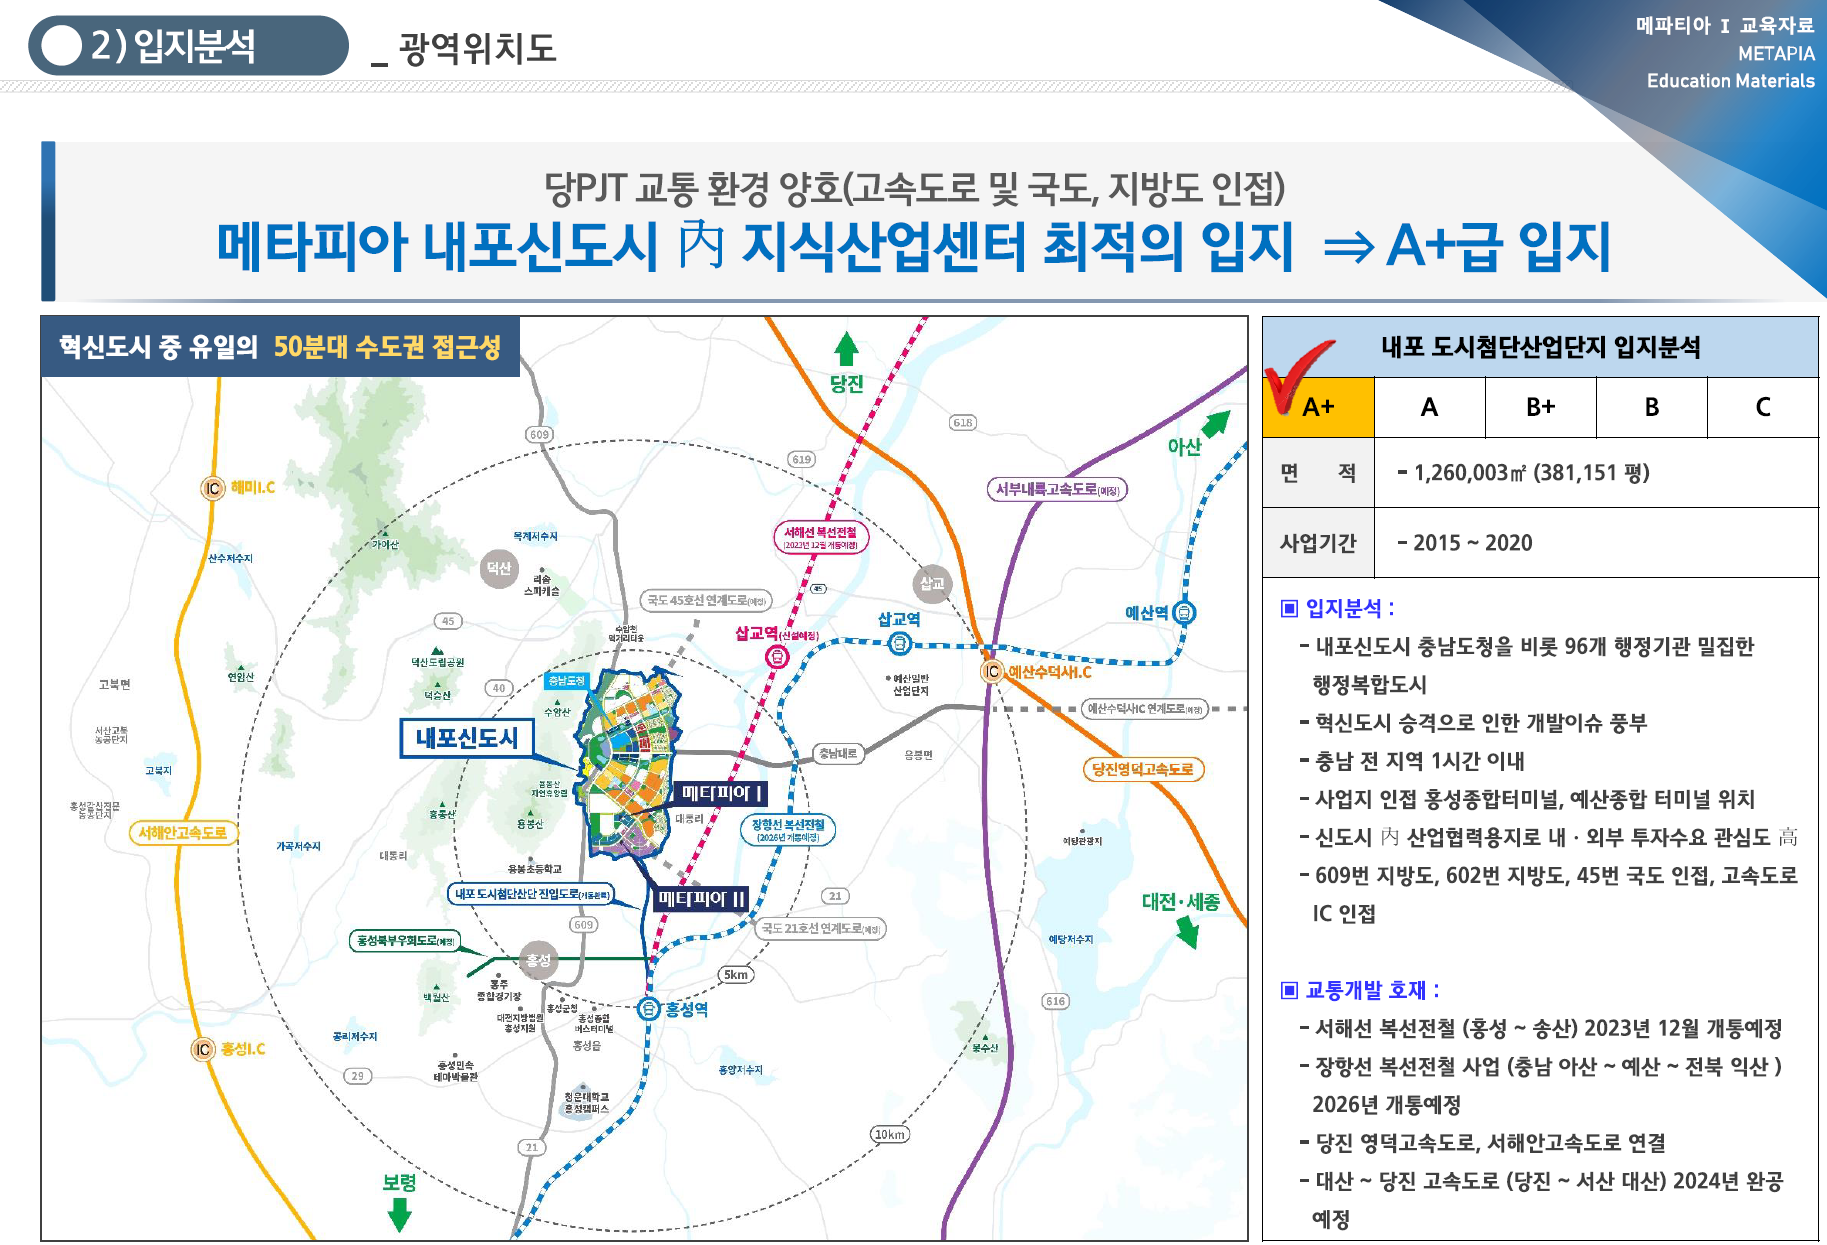Screen dimensions: 1827x1245
Task: Select the gray 홍성 circle marker
Action: pos(538,960)
